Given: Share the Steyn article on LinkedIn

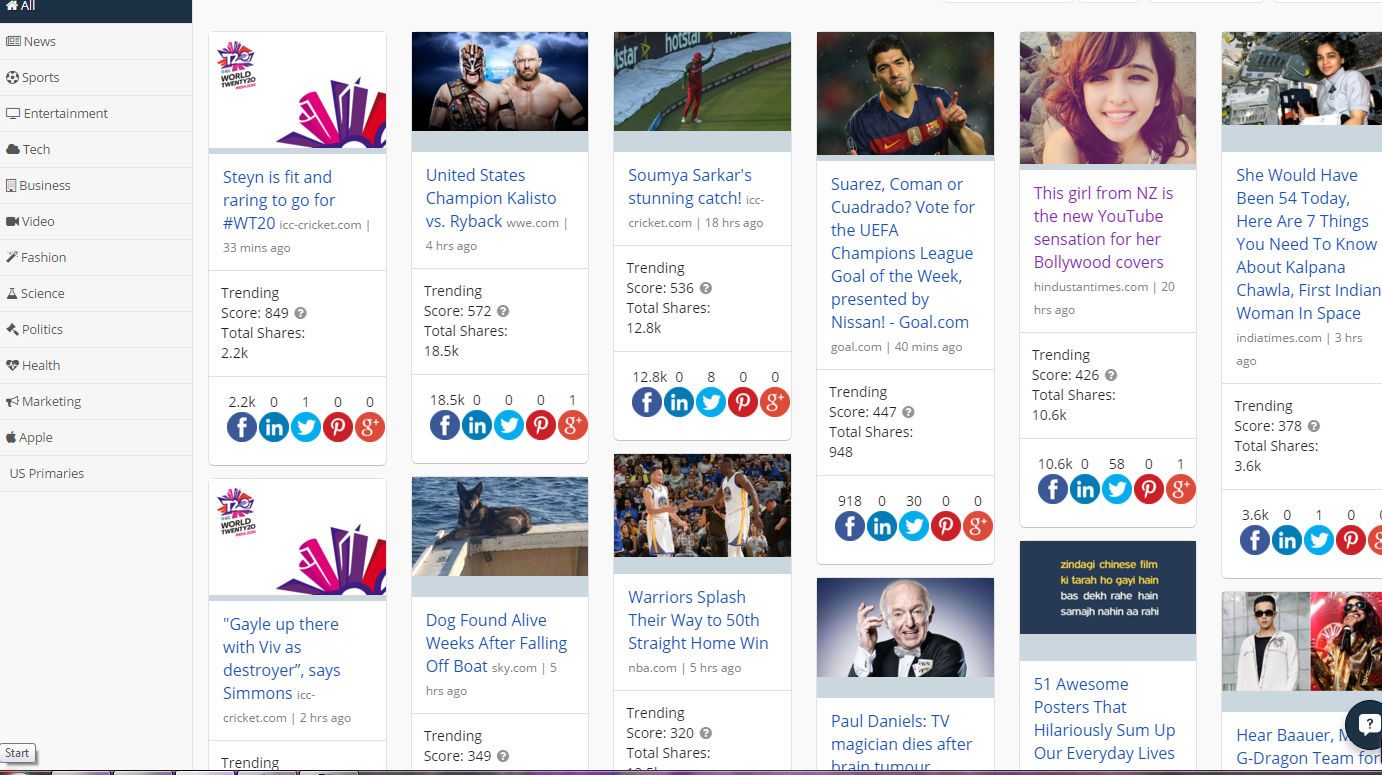Looking at the screenshot, I should coord(274,427).
